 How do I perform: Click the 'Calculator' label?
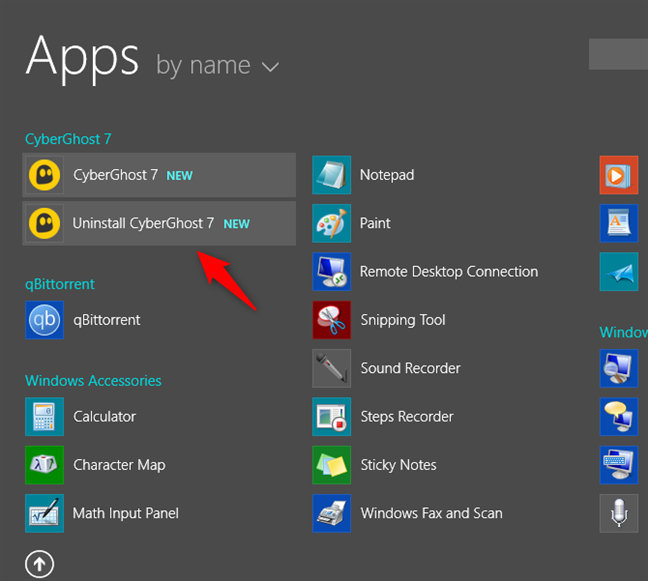pos(105,417)
